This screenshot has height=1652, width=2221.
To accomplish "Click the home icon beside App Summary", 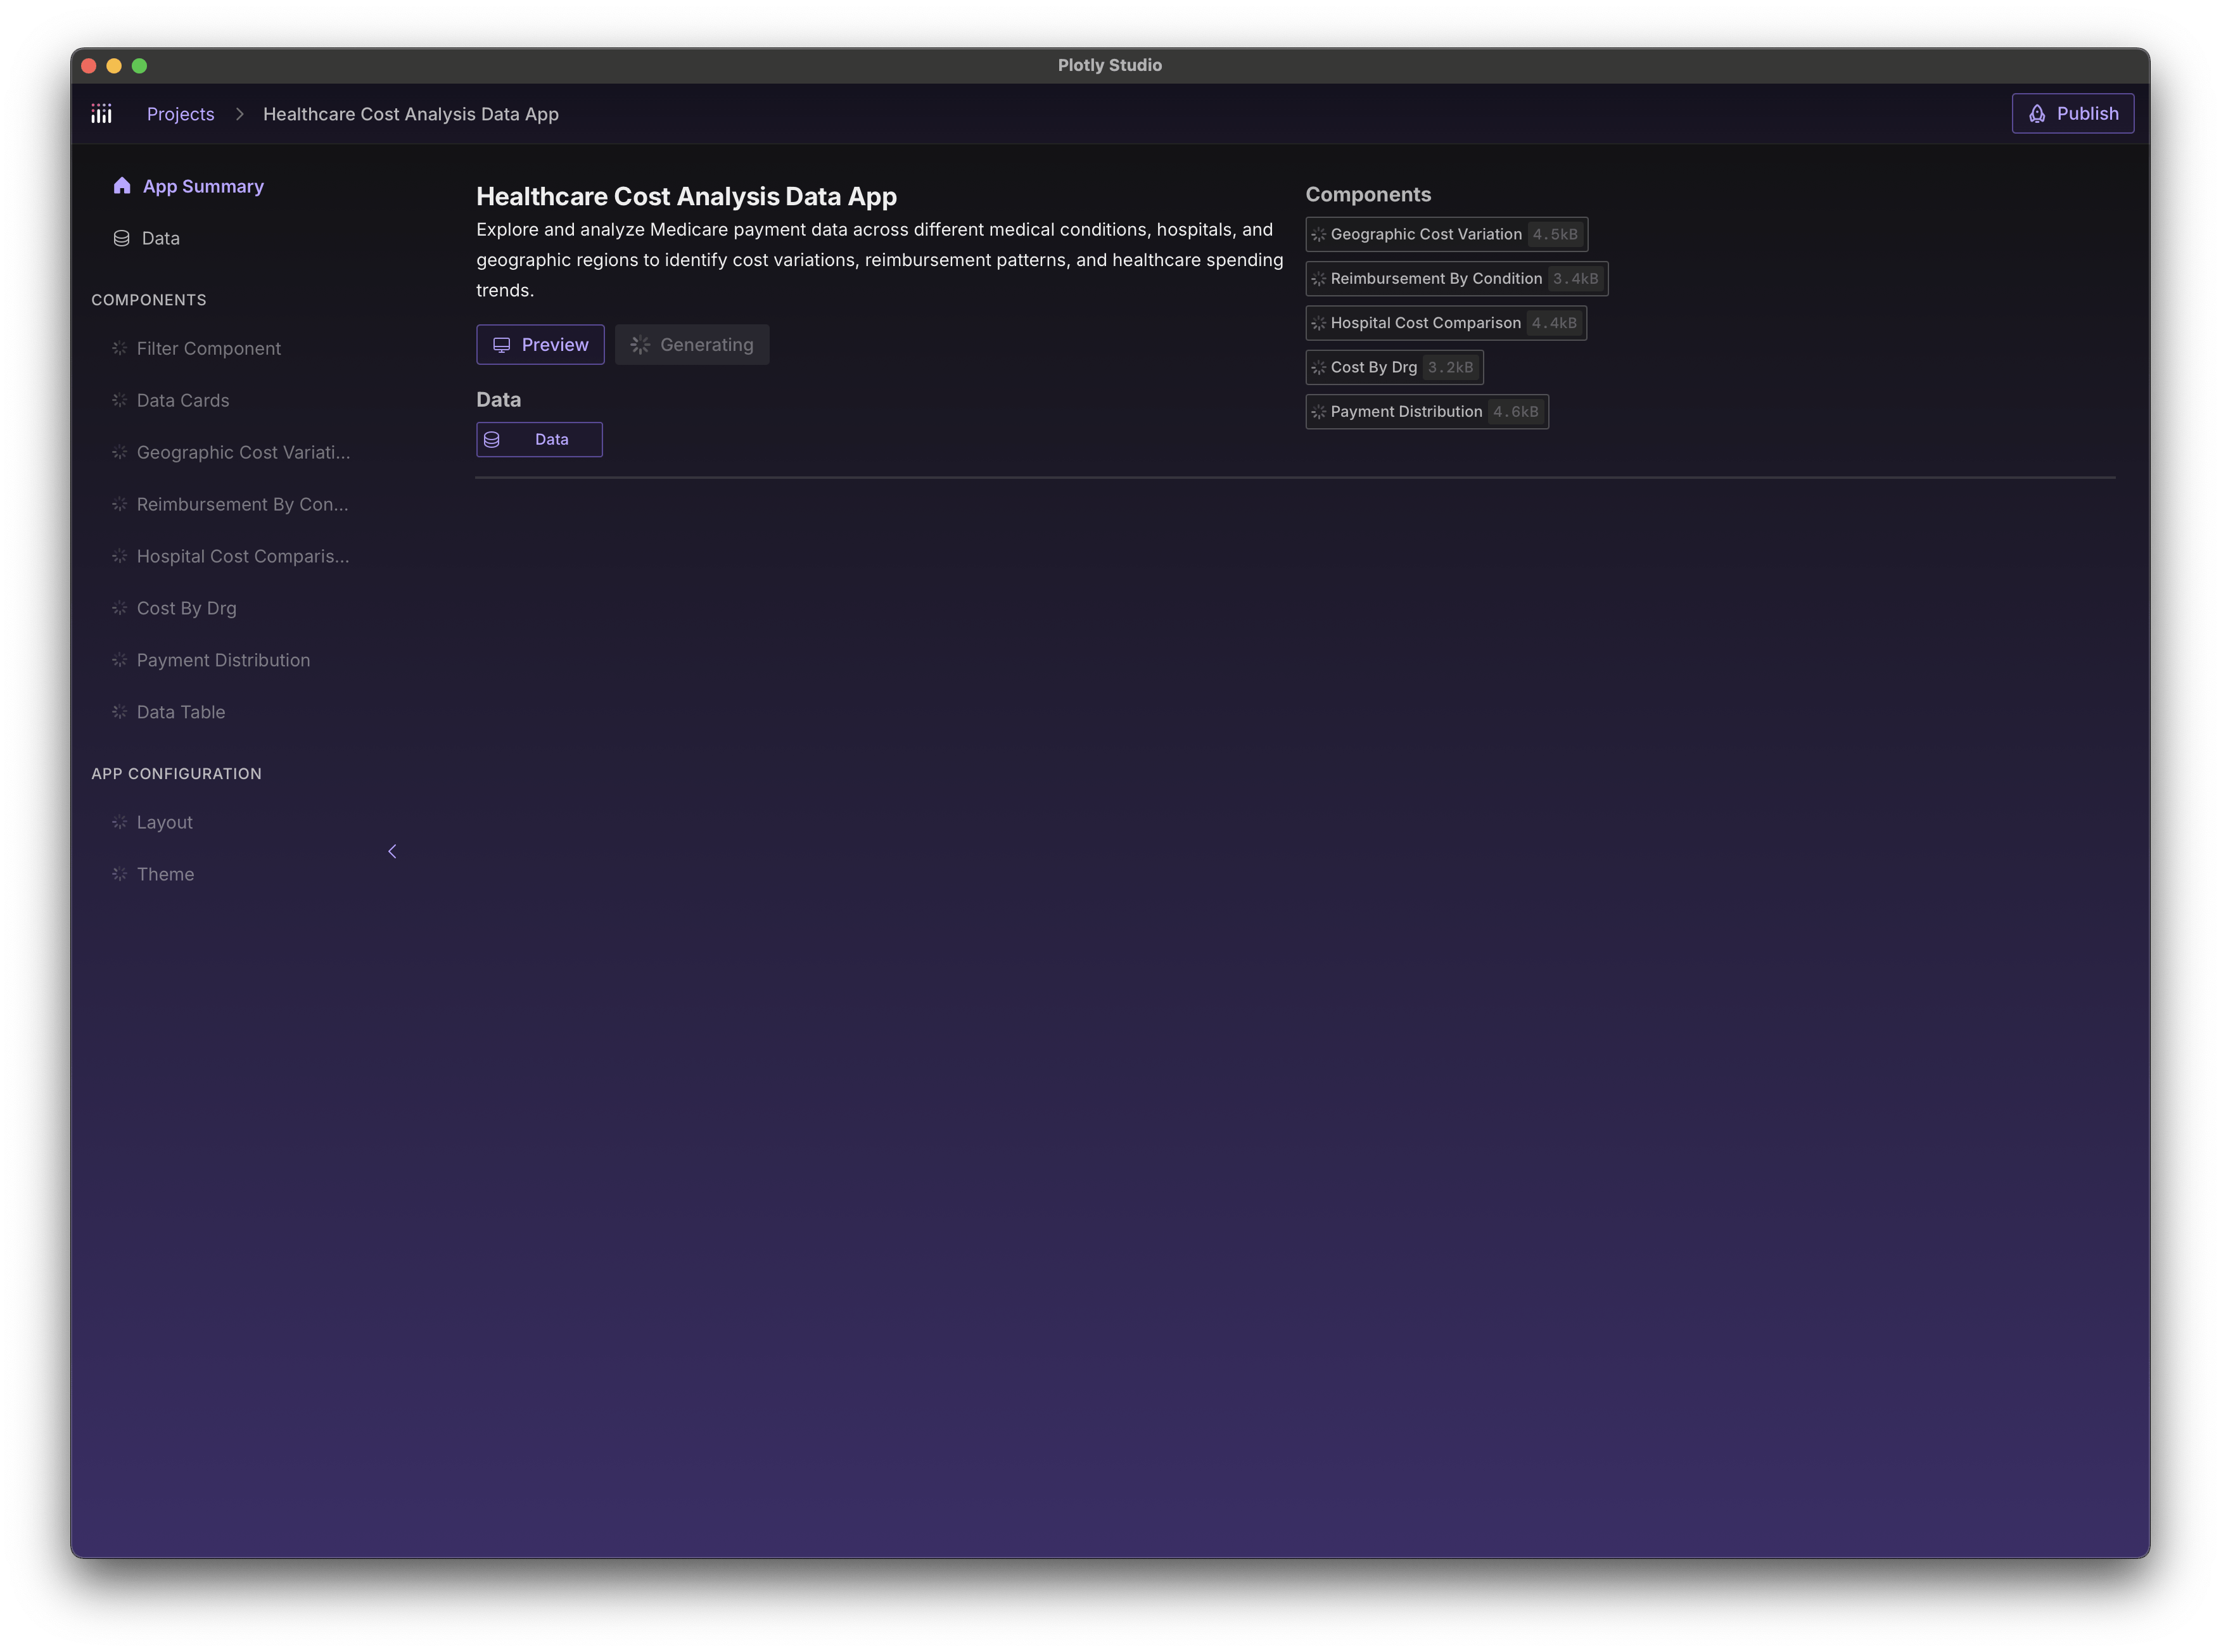I will pos(122,185).
